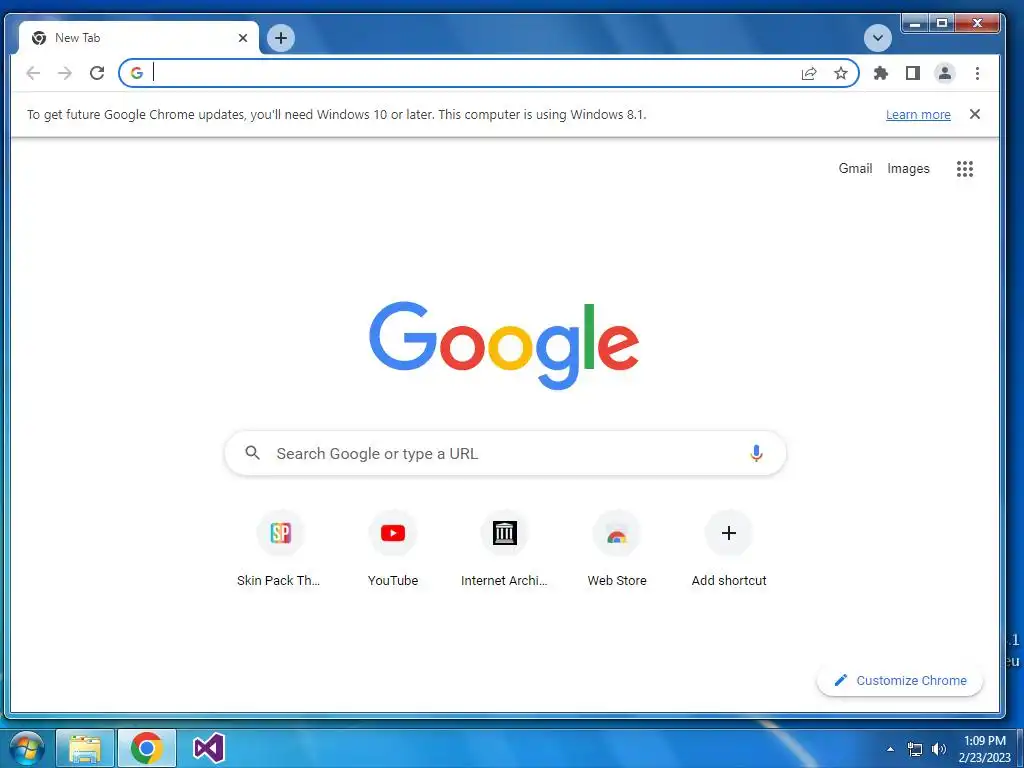Screen dimensions: 1024x768
Task: Click the Google logo
Action: coord(504,345)
